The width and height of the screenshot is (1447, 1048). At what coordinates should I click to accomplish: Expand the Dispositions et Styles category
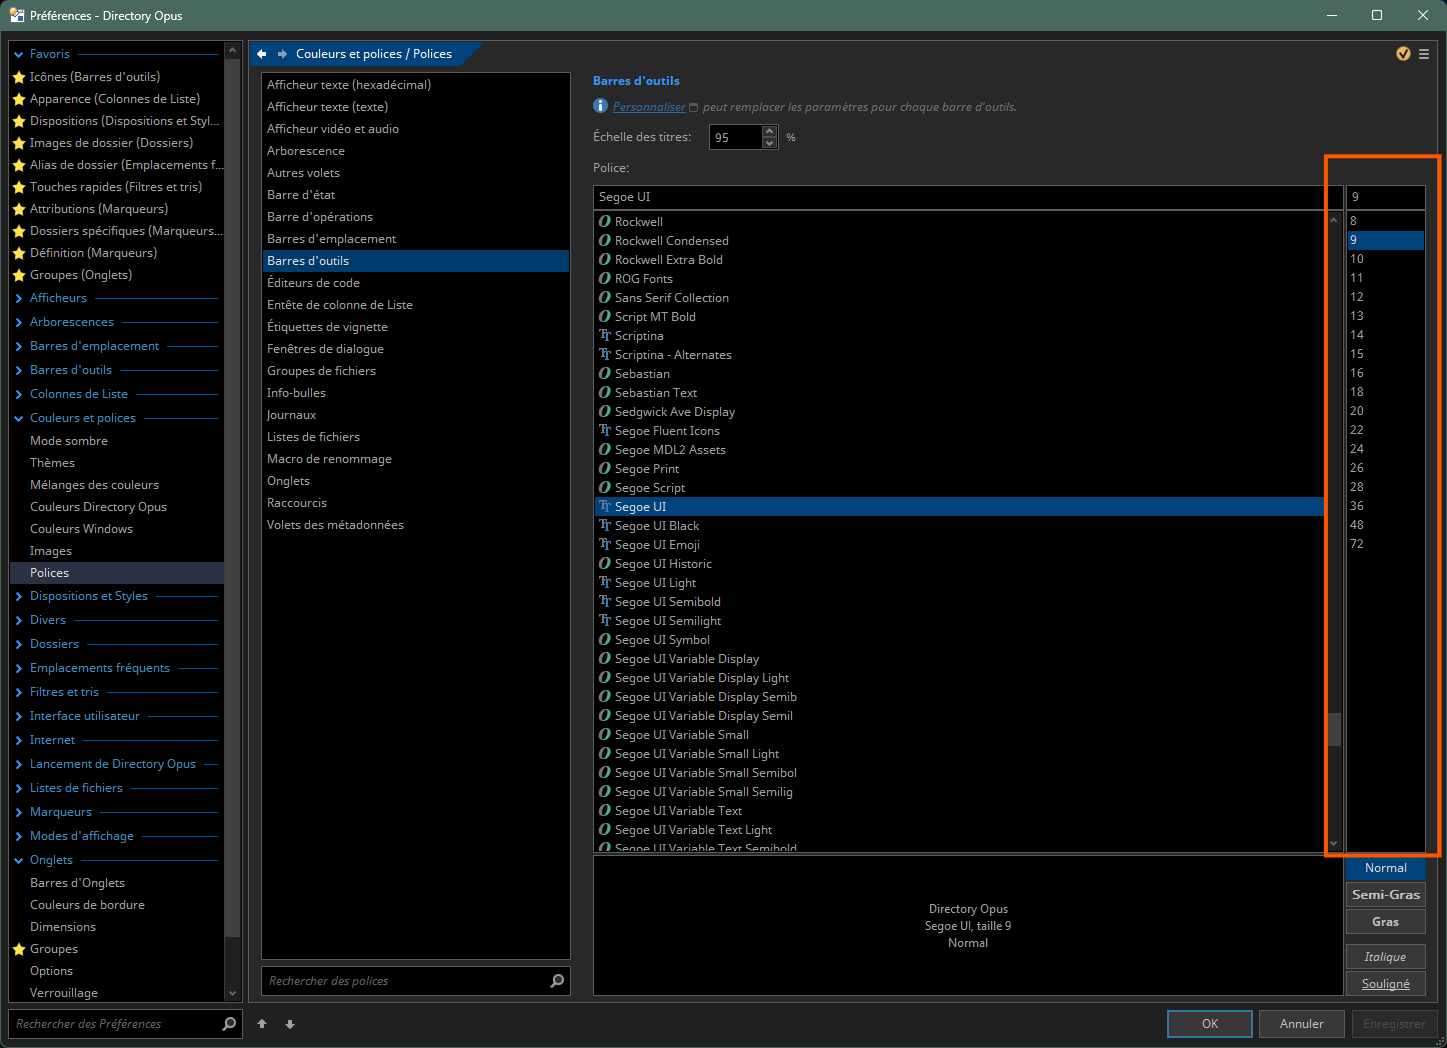coord(19,596)
